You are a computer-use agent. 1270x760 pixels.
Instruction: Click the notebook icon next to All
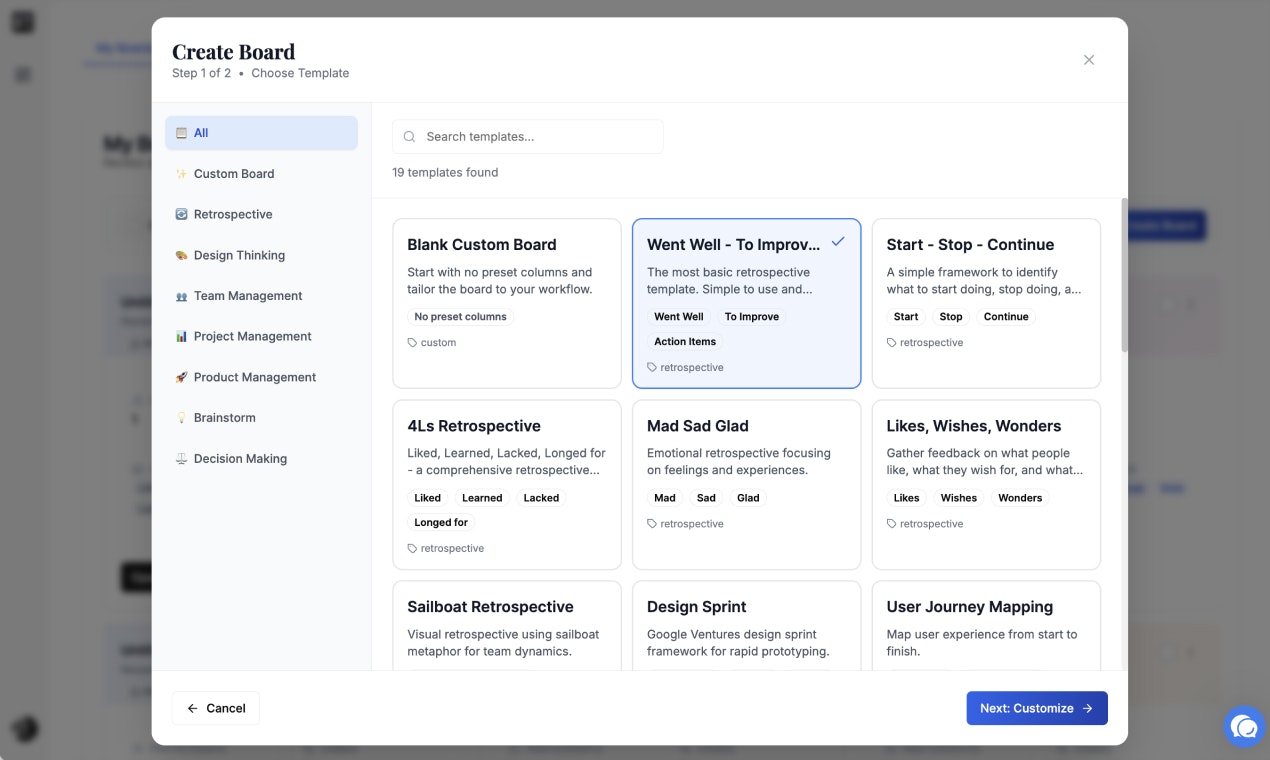point(183,132)
